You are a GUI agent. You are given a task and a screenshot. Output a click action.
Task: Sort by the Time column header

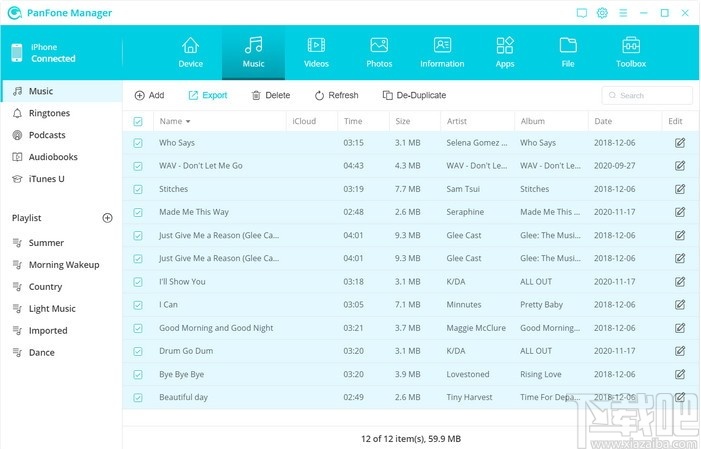pos(353,121)
